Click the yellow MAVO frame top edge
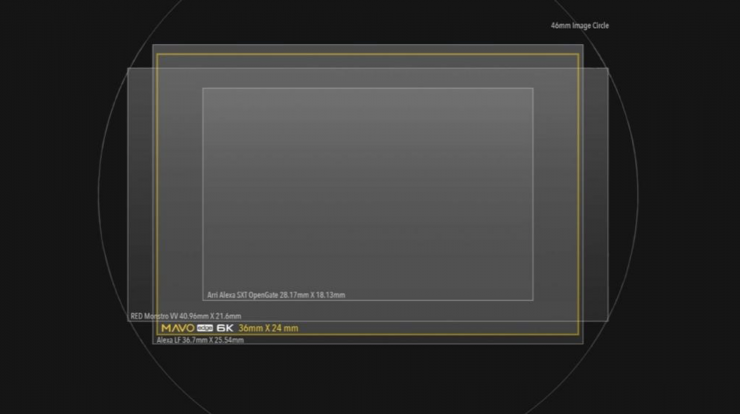 (368, 53)
